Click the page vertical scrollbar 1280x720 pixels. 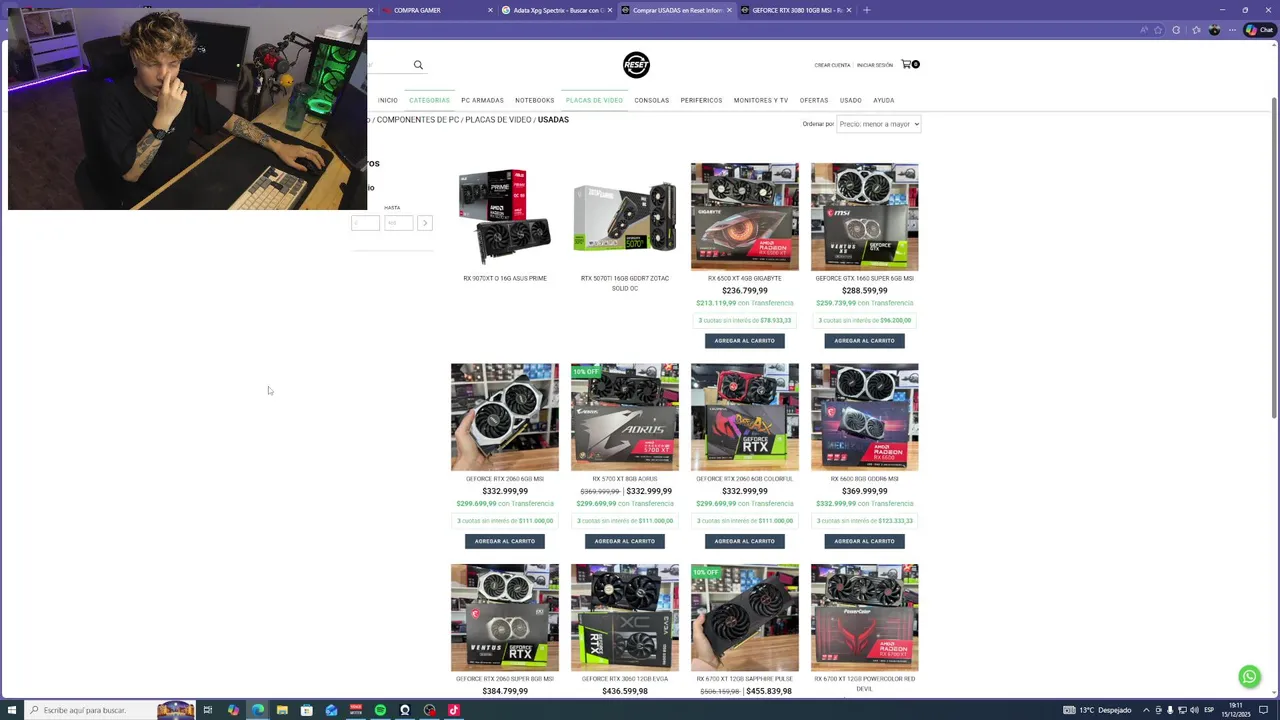tap(1274, 258)
